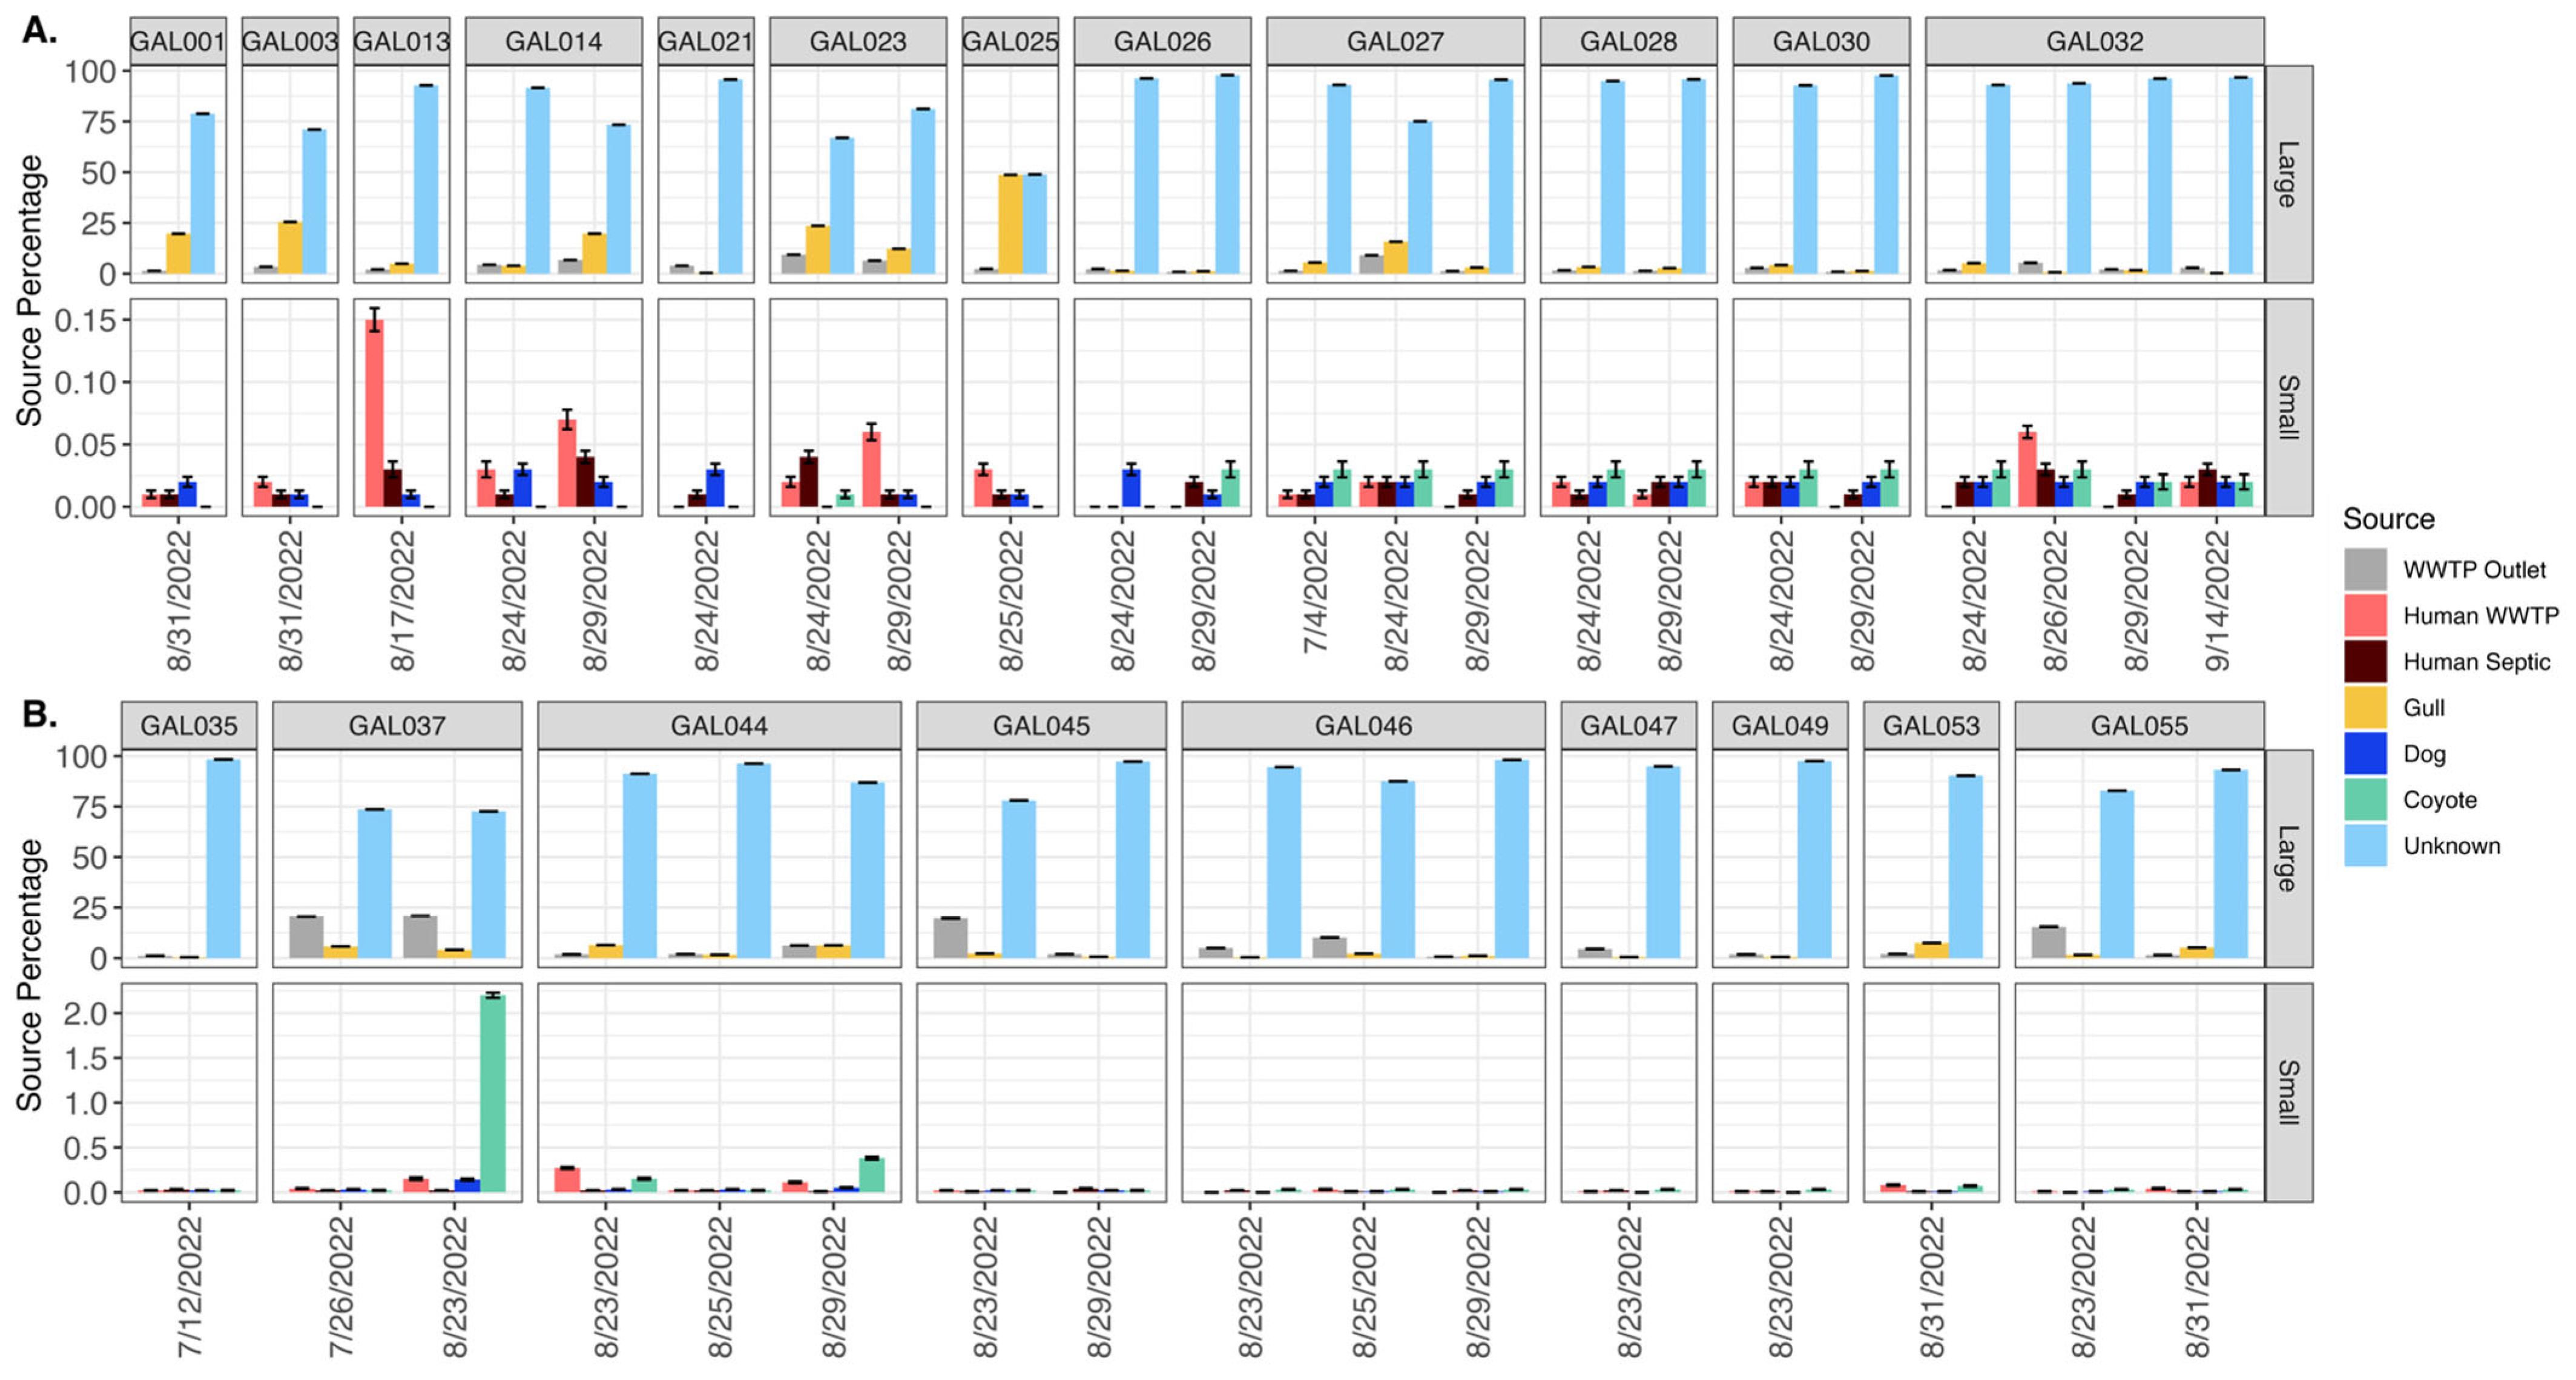
Task: Click panel A's 'Small' strip label
Action: pos(2288,407)
